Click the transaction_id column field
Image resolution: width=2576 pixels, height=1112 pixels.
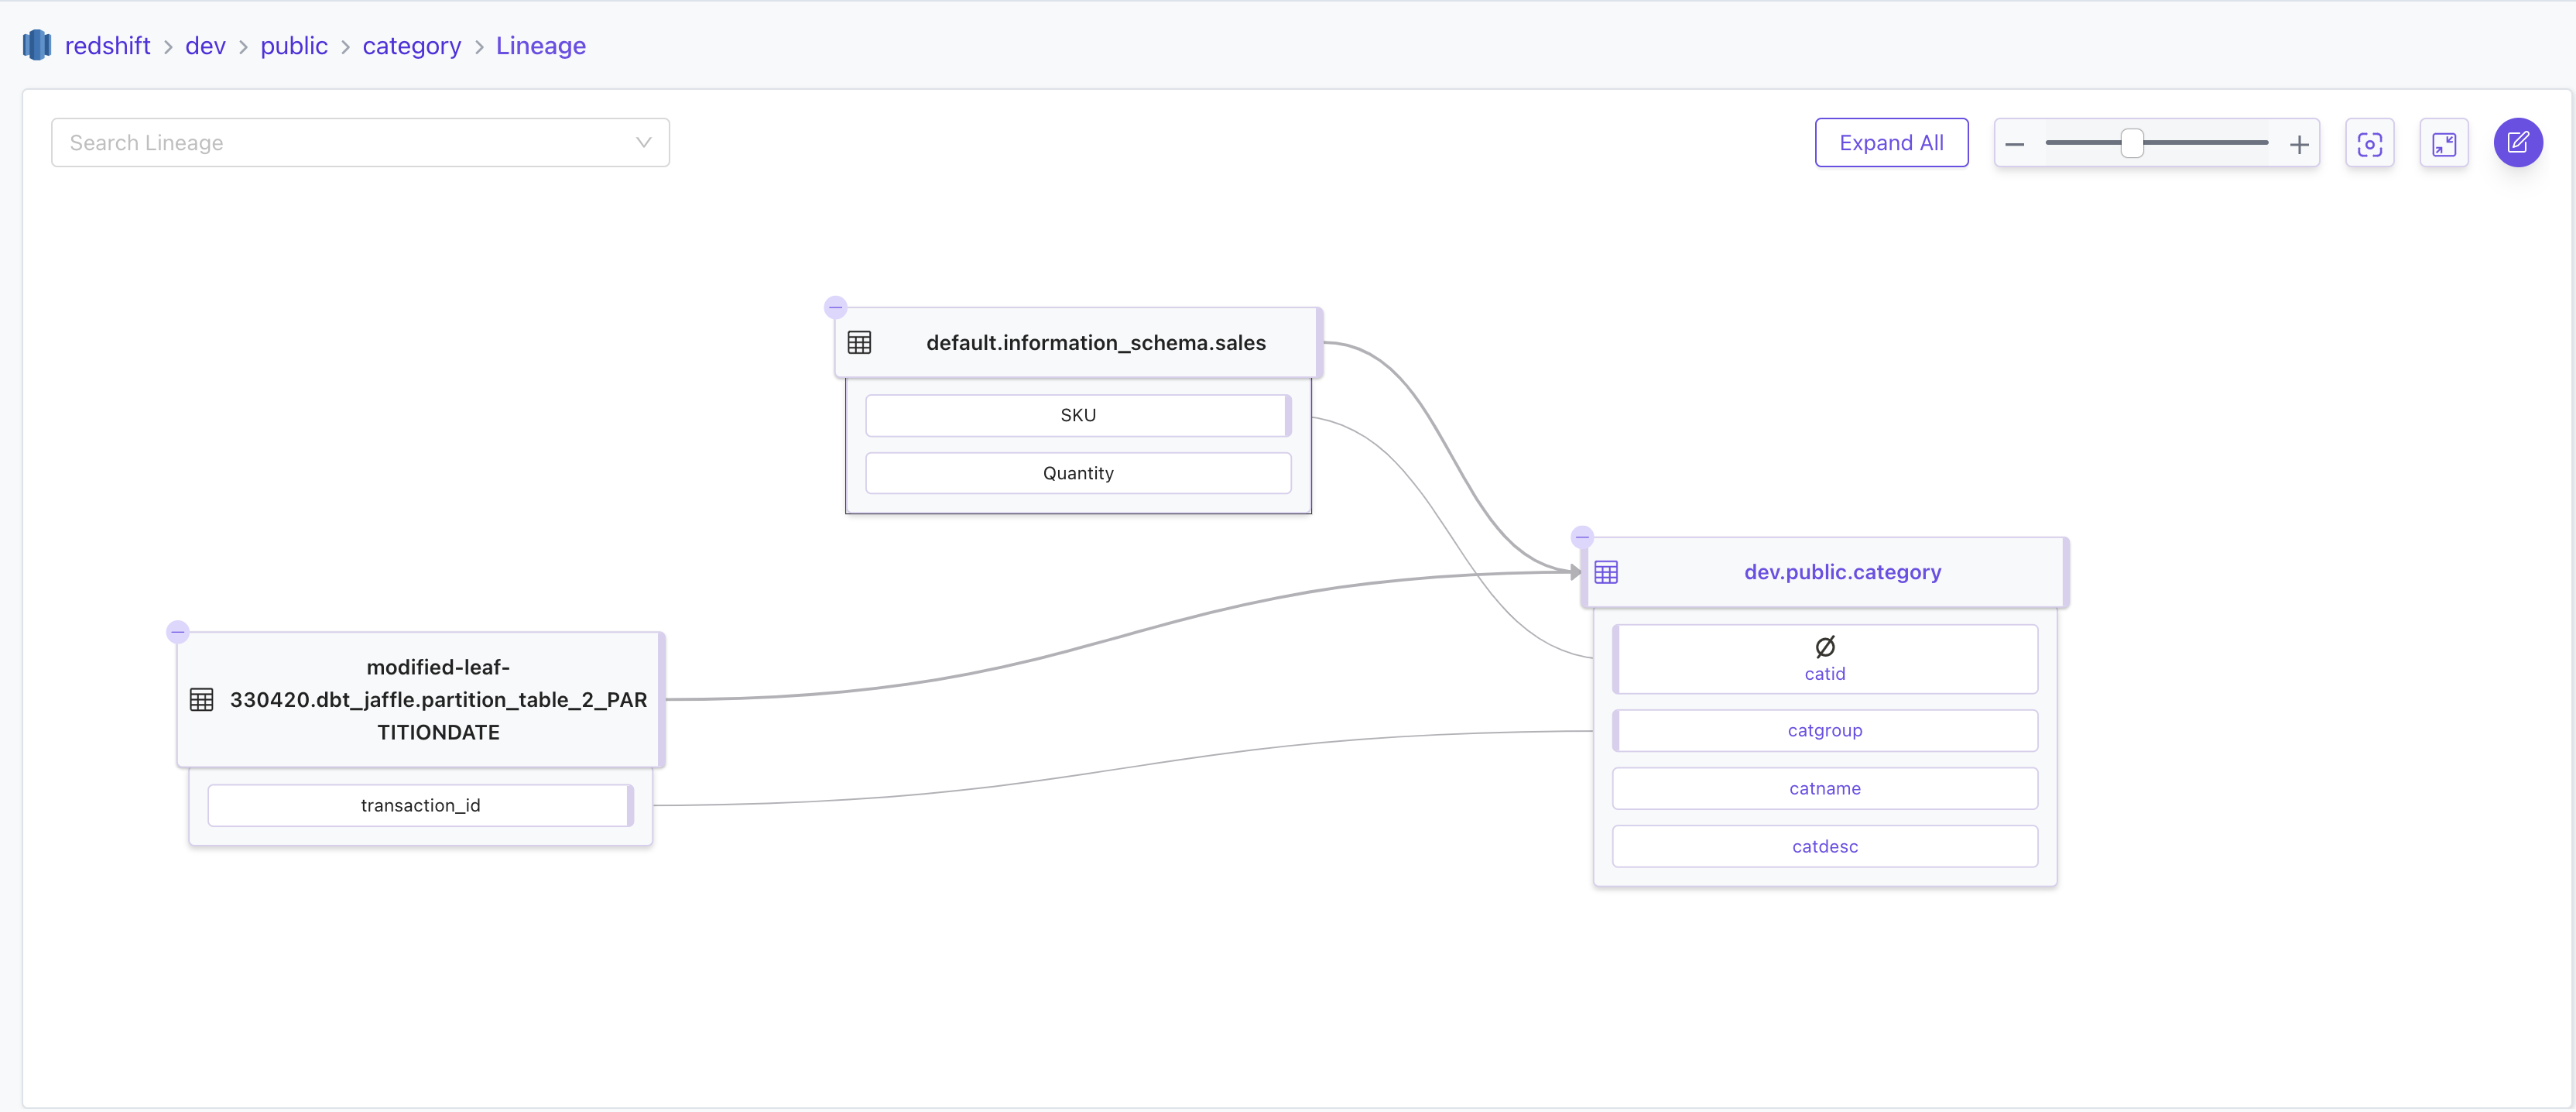point(420,805)
